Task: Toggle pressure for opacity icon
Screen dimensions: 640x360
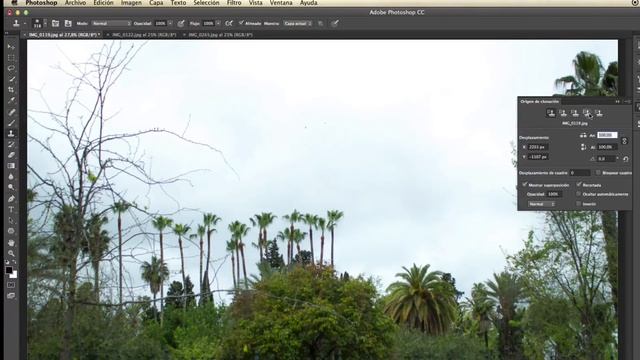Action: (x=181, y=24)
